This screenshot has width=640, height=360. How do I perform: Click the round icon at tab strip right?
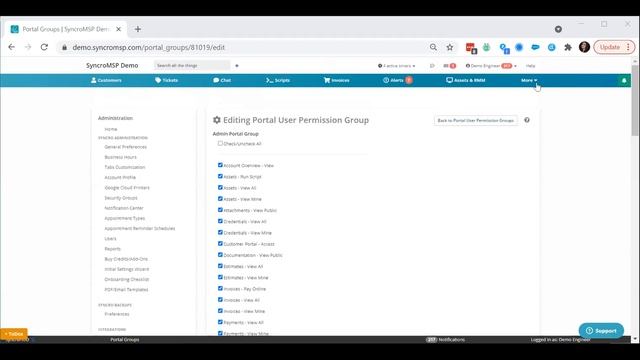click(558, 29)
